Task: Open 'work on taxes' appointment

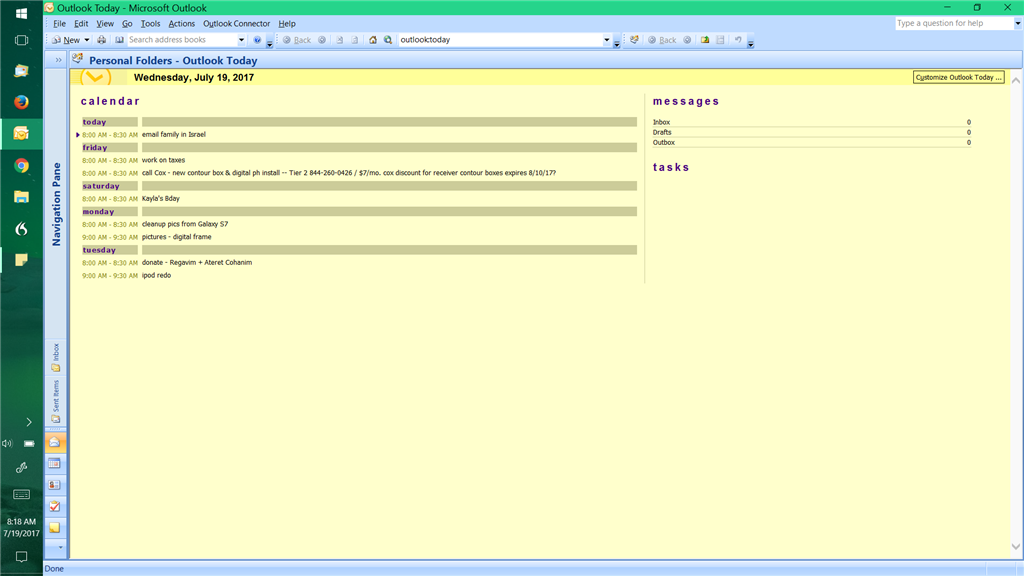Action: 163,160
